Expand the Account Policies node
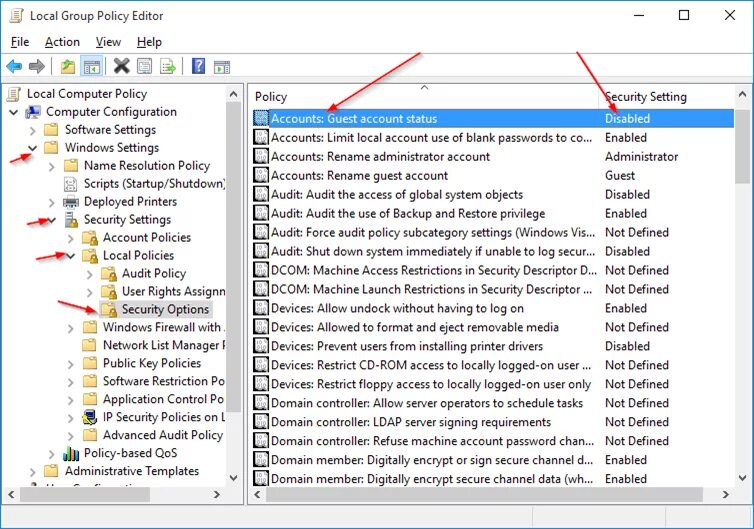This screenshot has height=529, width=754. (71, 238)
